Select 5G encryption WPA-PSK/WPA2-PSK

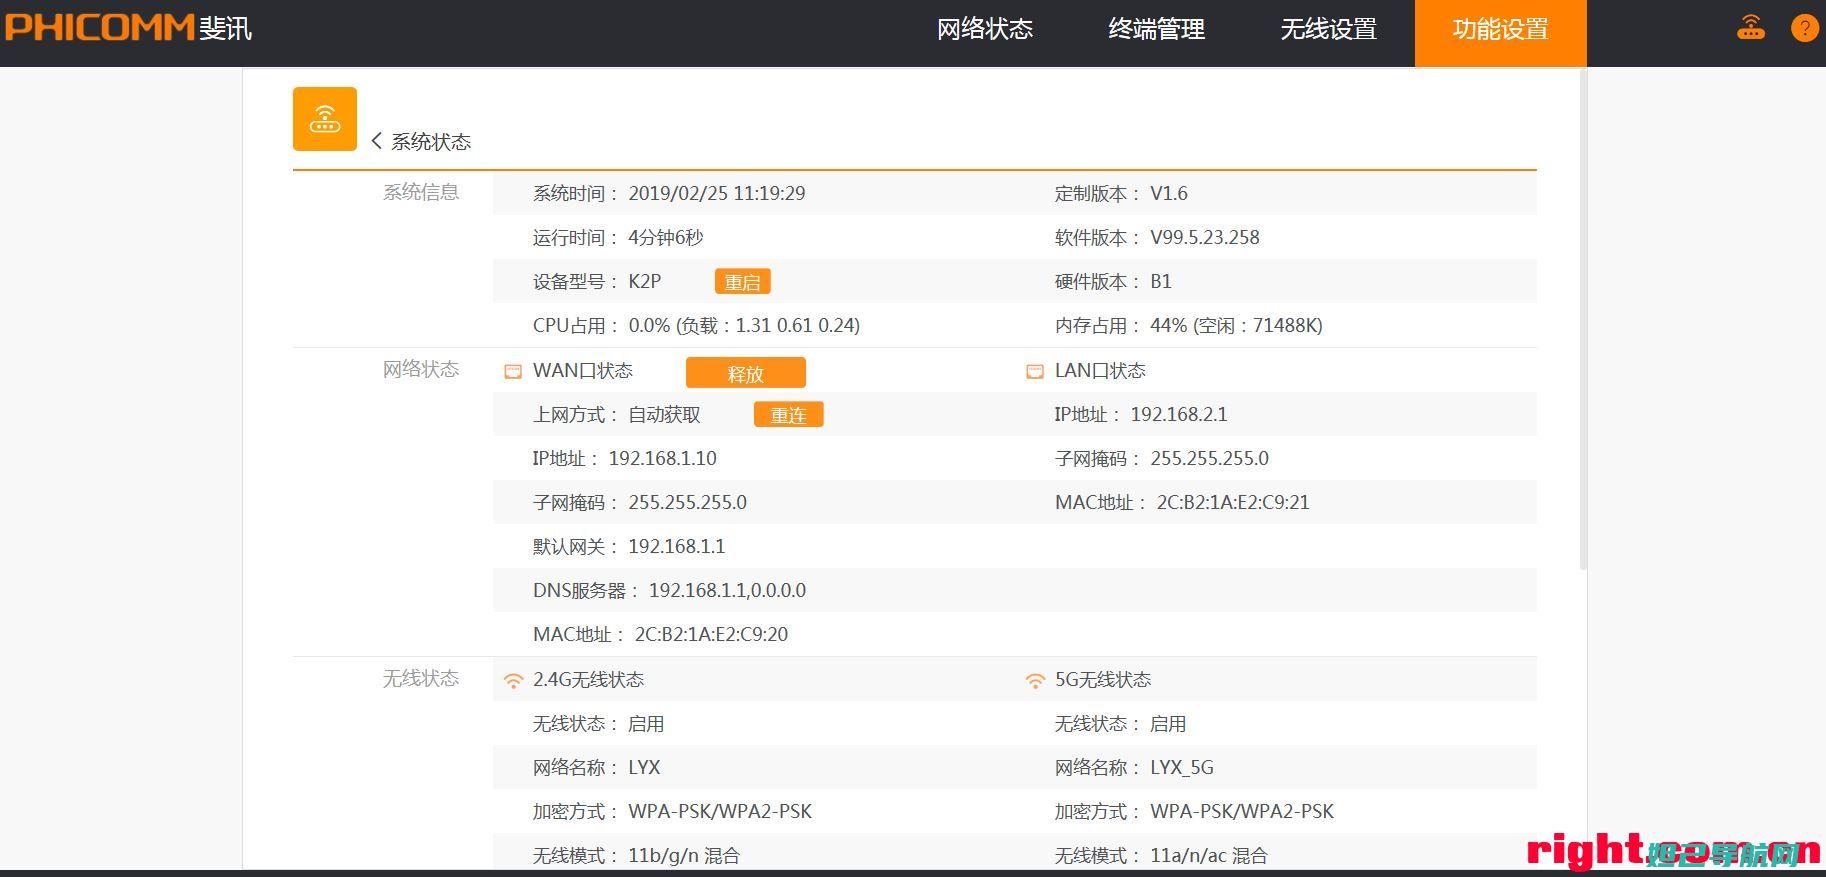tap(1241, 811)
